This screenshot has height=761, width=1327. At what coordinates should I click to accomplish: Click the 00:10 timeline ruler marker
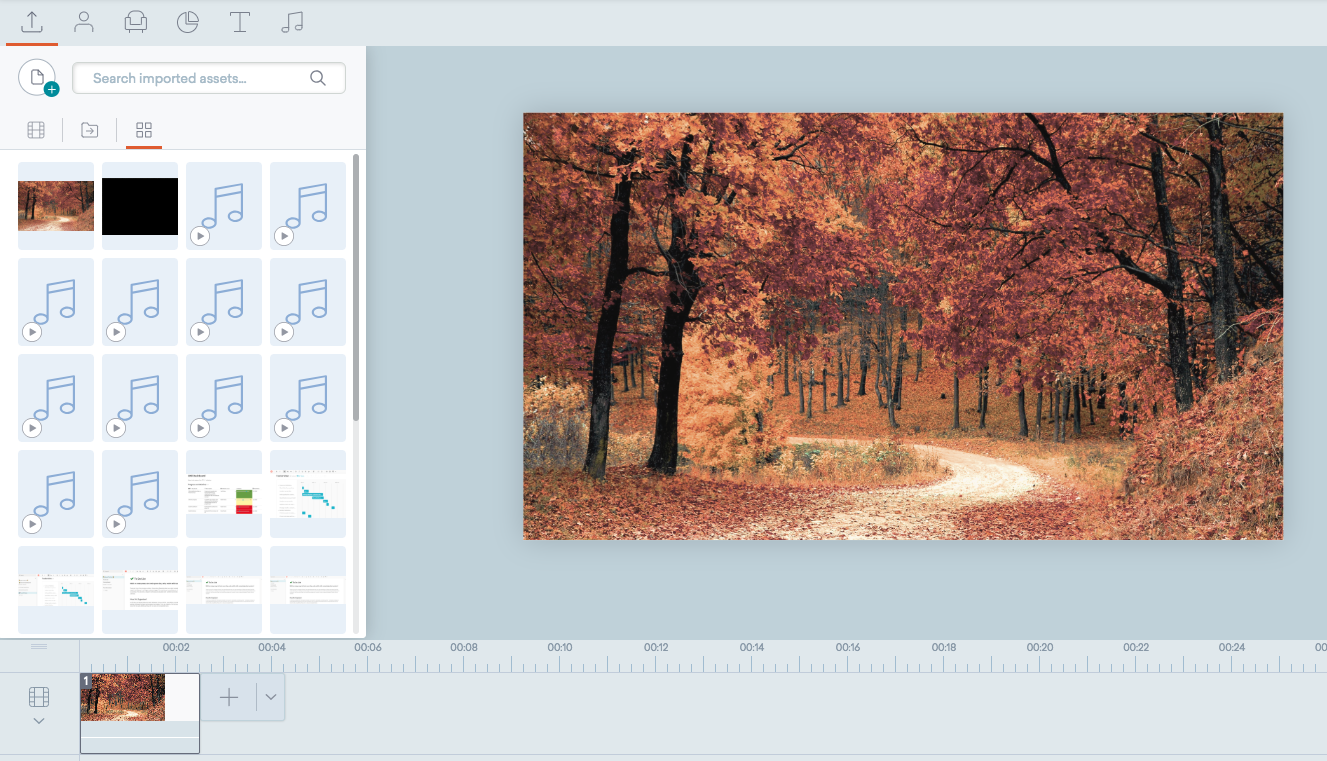(x=559, y=647)
